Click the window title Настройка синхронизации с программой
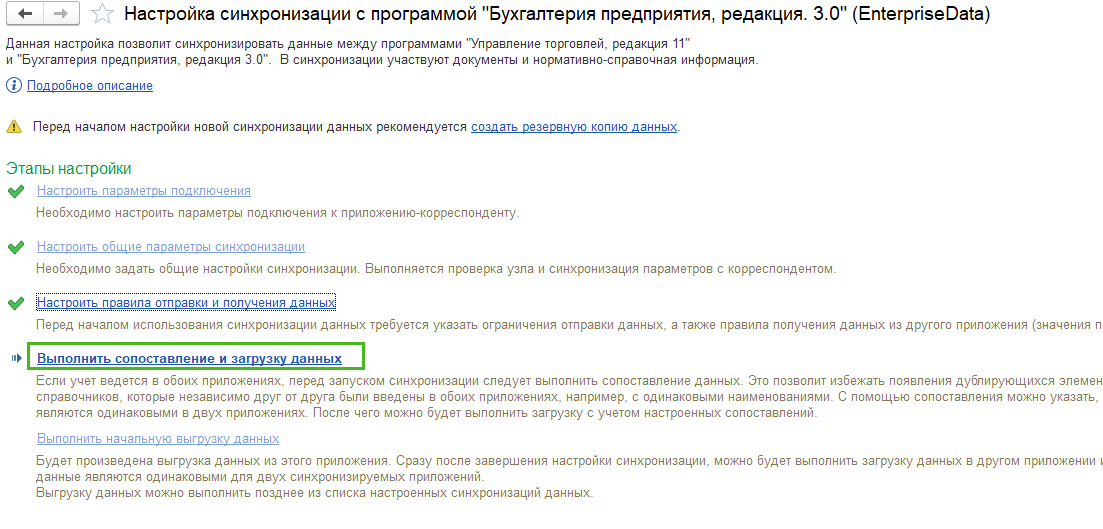1103x529 pixels. tap(556, 13)
